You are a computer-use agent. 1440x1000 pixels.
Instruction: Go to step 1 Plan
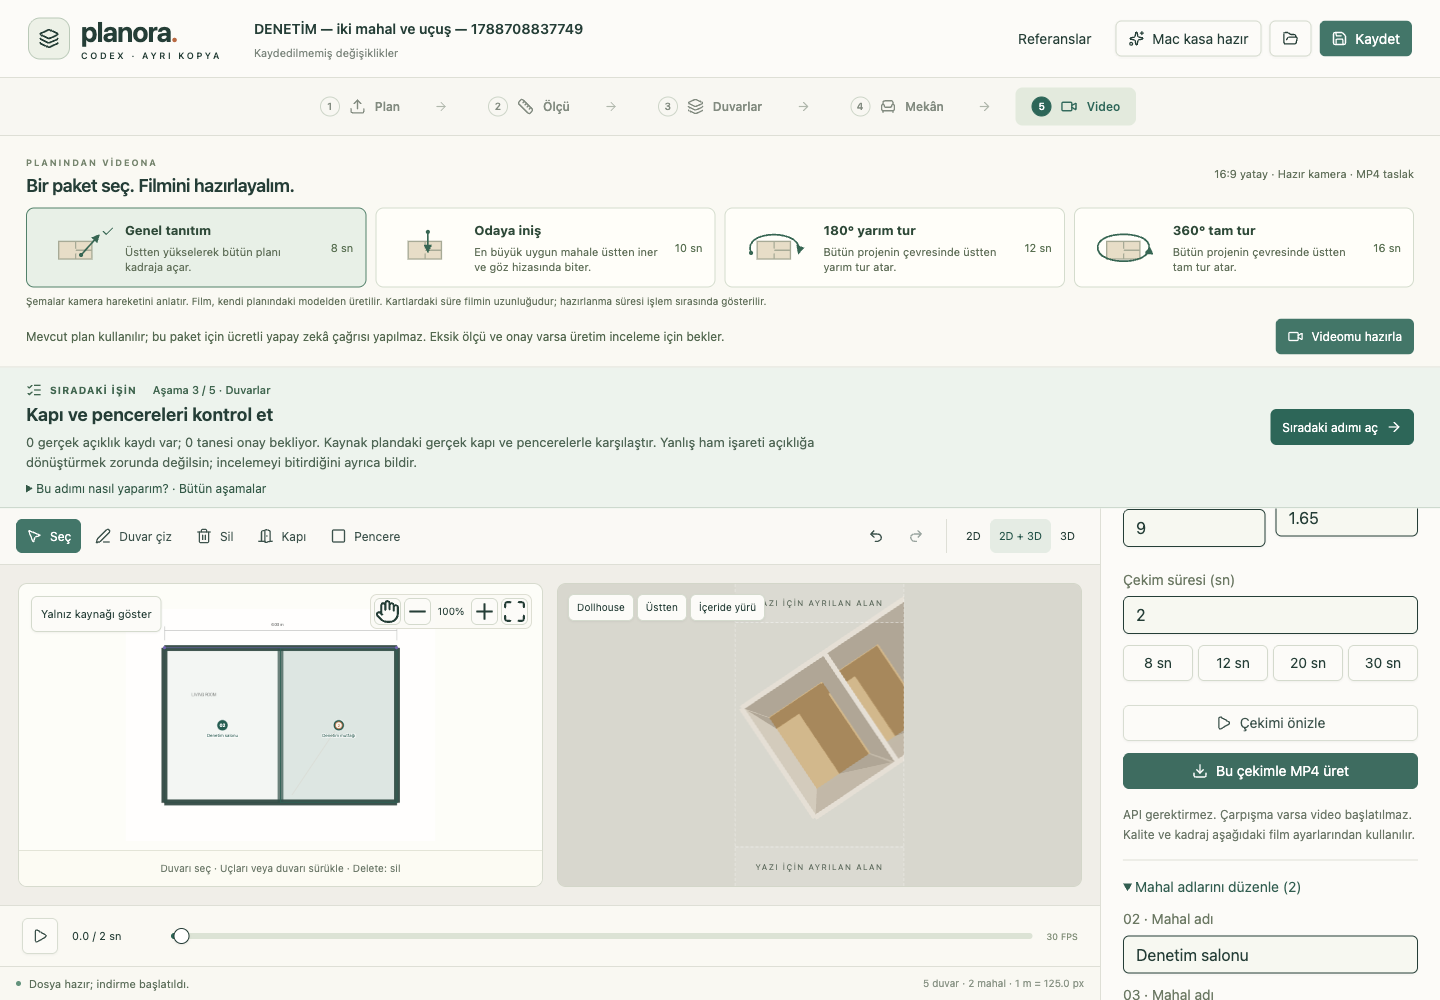point(360,106)
